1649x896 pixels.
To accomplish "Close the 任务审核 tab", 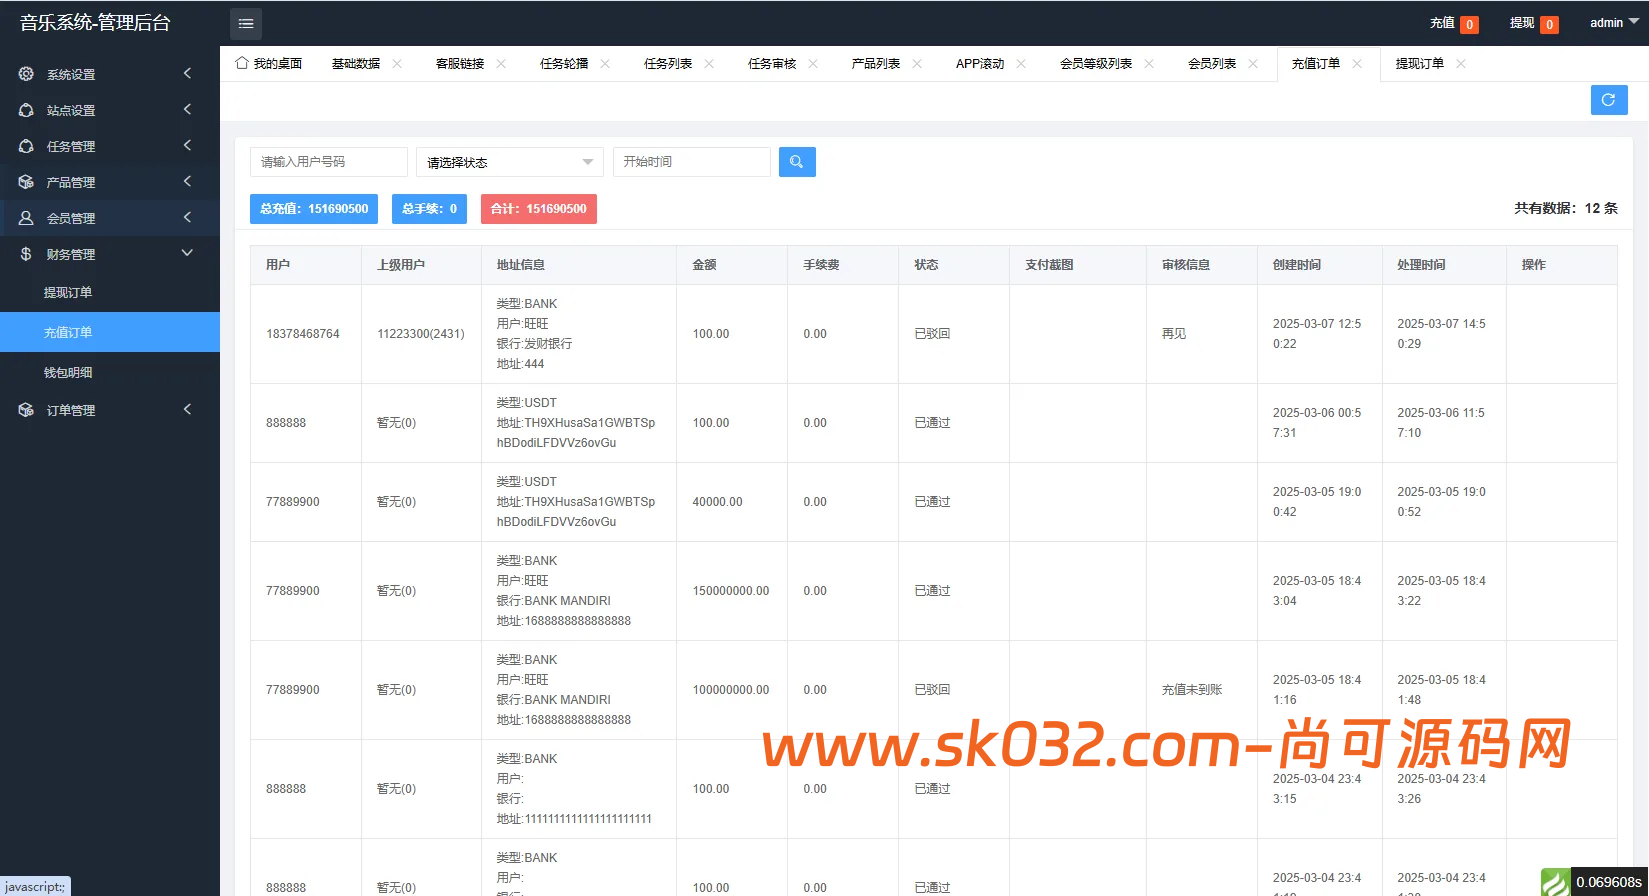I will tap(813, 64).
